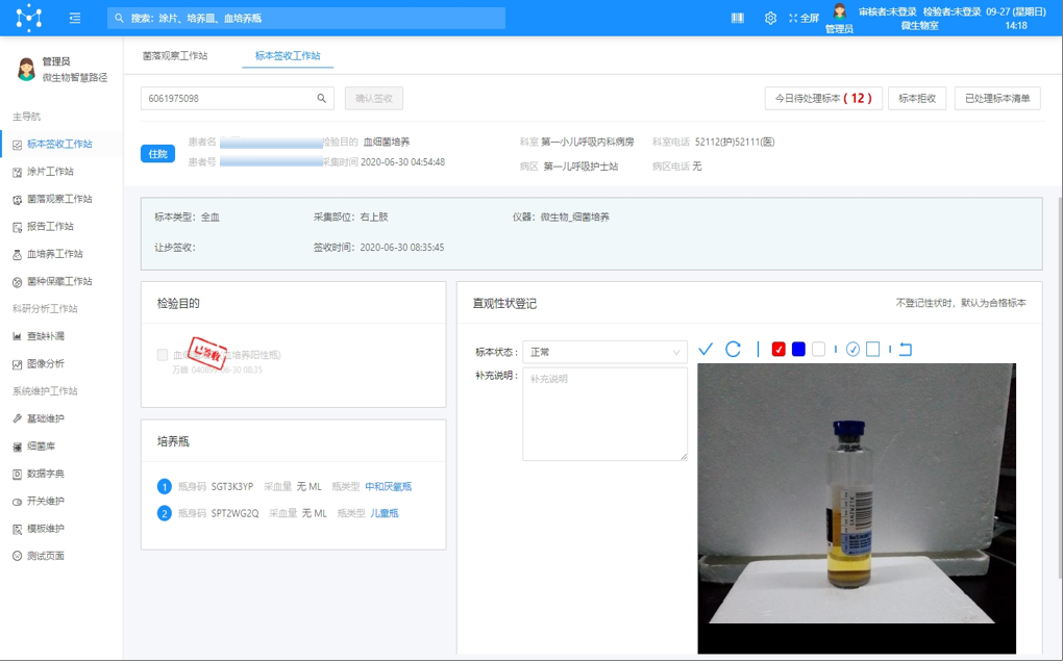Select the checkmark annotation tool above the photo
The height and width of the screenshot is (664, 1064).
(x=706, y=348)
